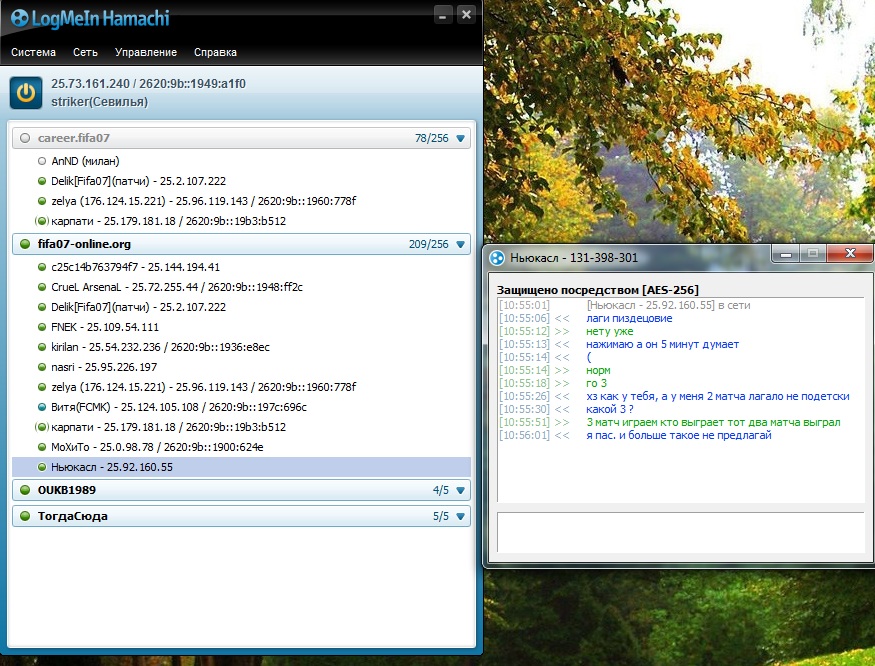Screen dimensions: 875x666
Task: Click the Ньюкасл chat window icon
Action: tap(497, 258)
